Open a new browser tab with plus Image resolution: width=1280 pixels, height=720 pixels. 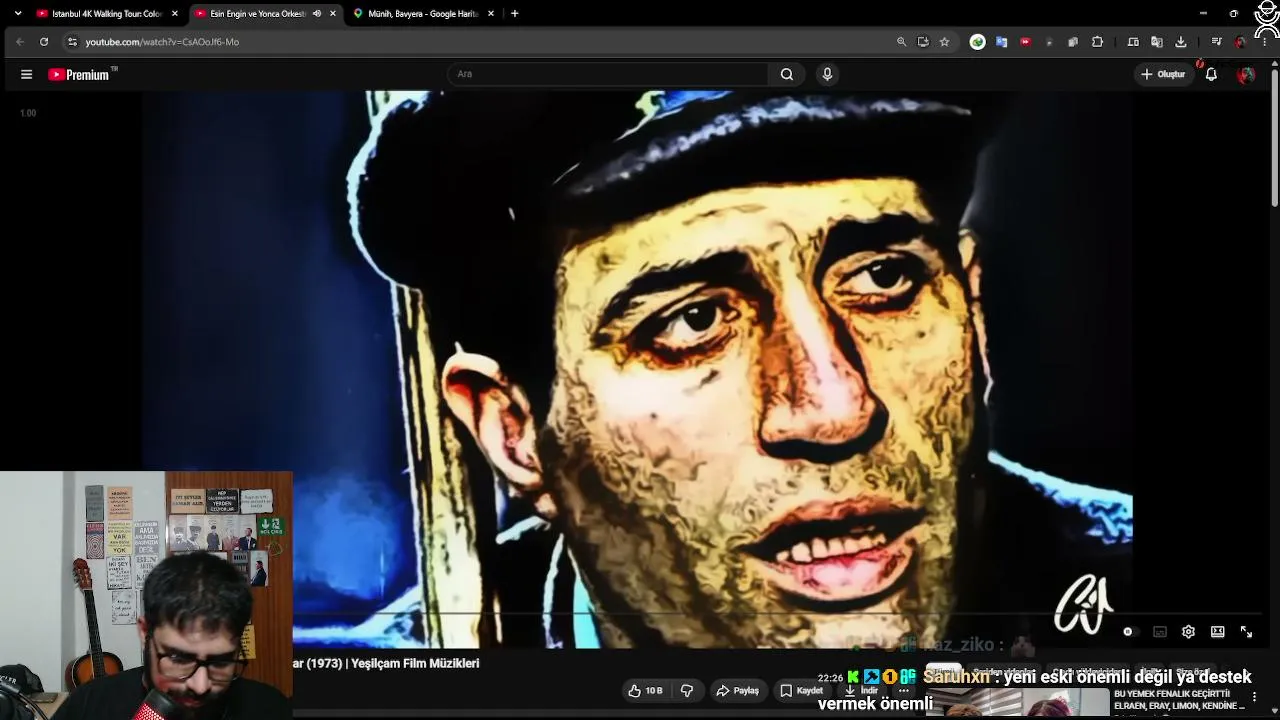coord(514,14)
